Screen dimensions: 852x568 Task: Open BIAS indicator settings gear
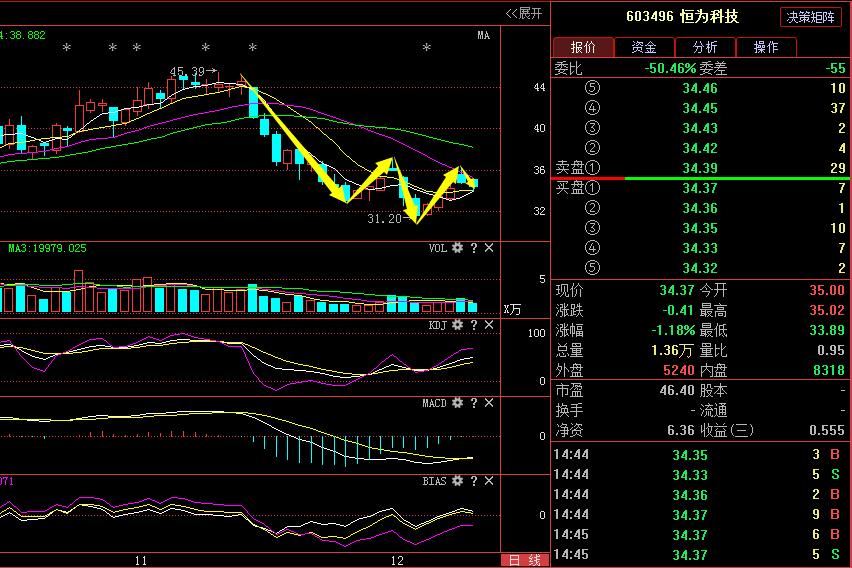pos(458,481)
